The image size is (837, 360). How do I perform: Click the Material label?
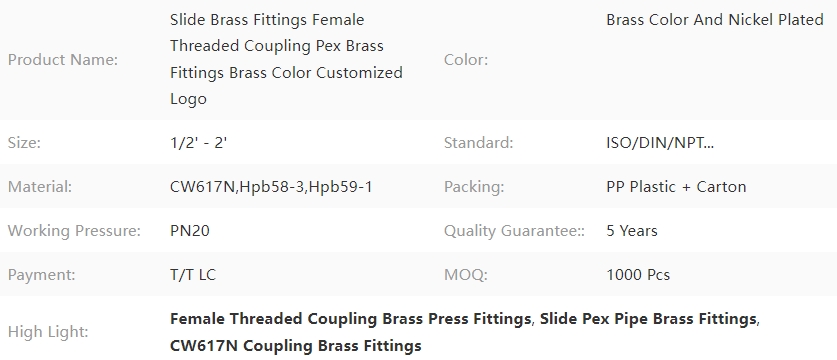tap(40, 187)
